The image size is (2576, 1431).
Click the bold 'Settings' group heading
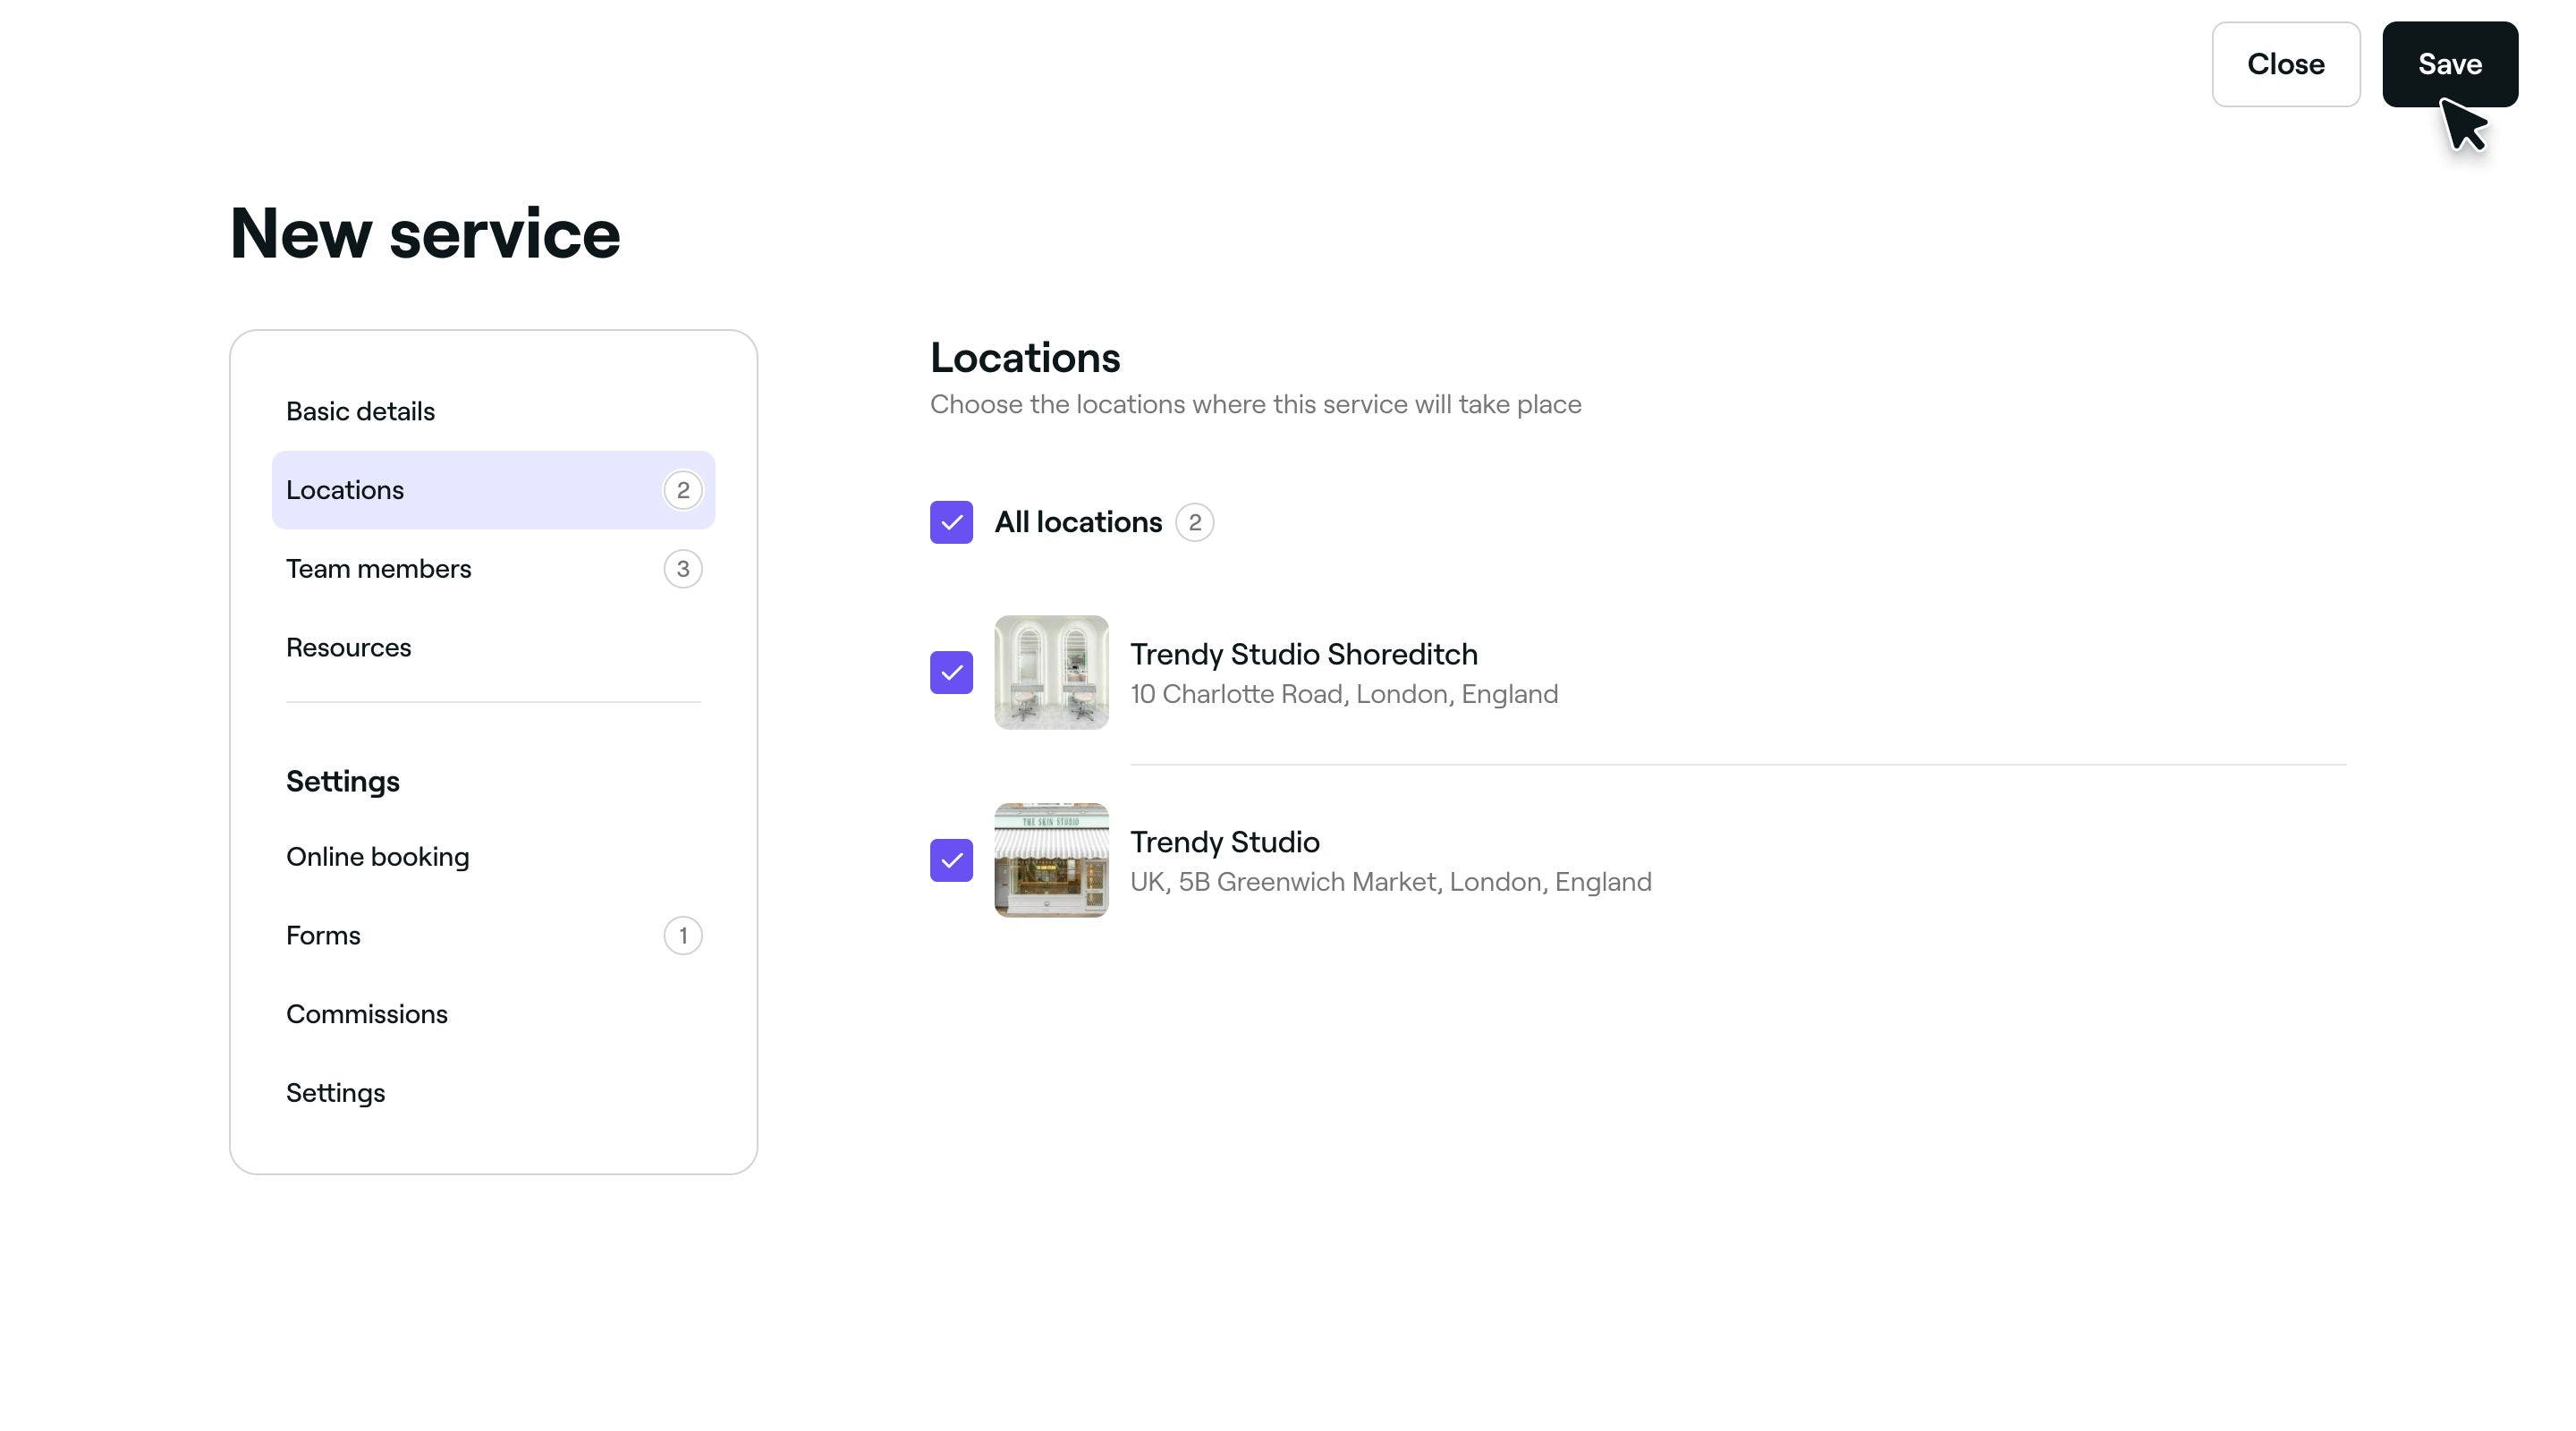coord(343,781)
